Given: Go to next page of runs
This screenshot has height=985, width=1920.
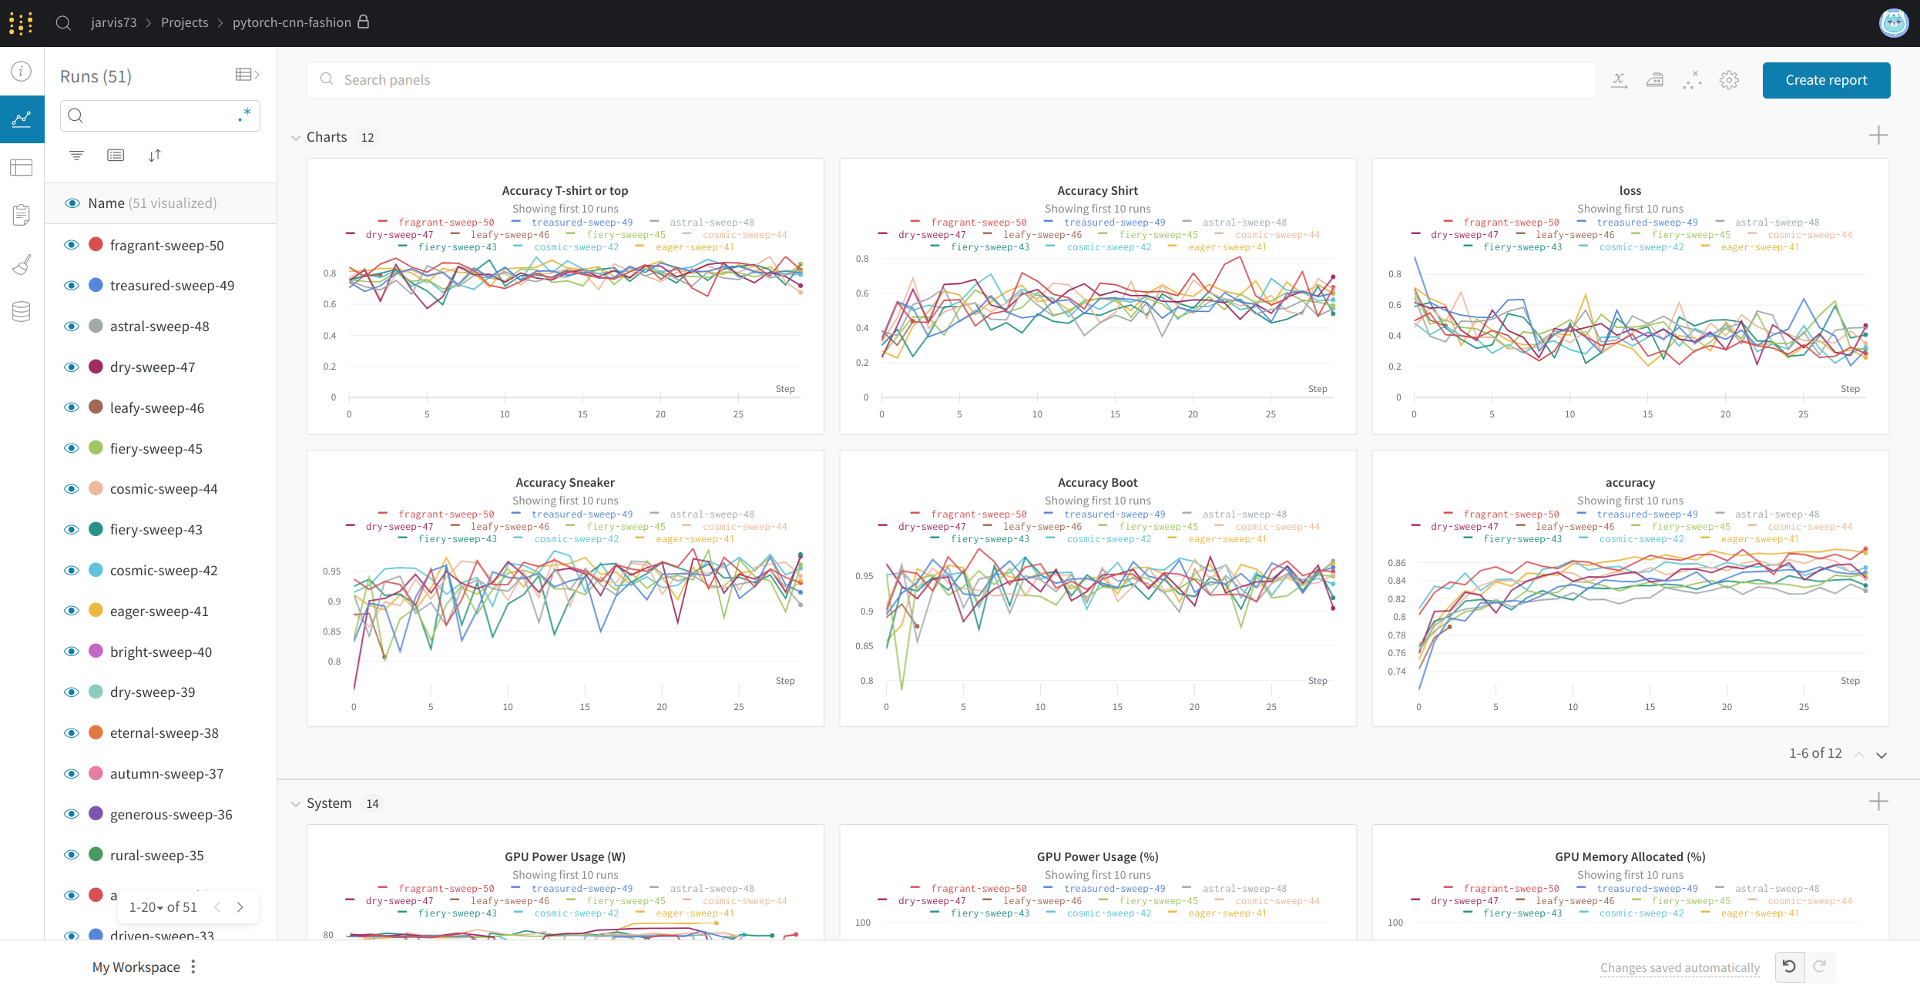Looking at the screenshot, I should click(240, 907).
